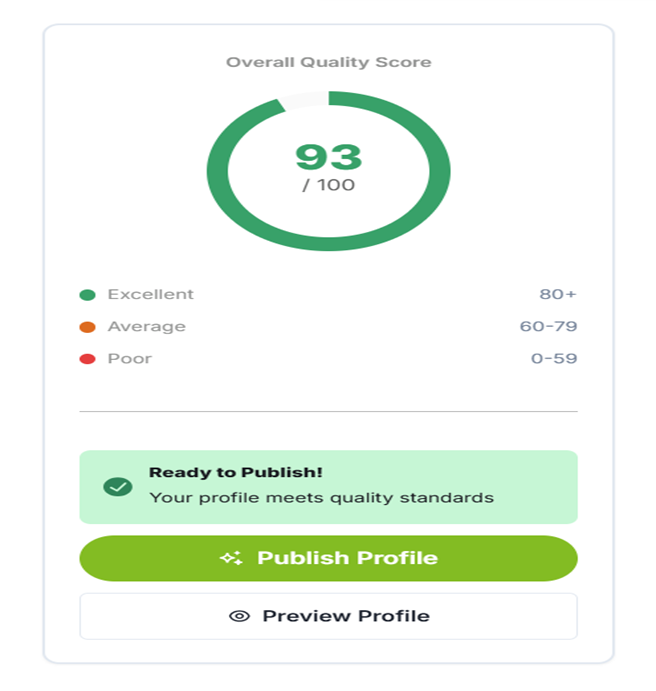Click the green Excellent legend dot

pos(88,295)
